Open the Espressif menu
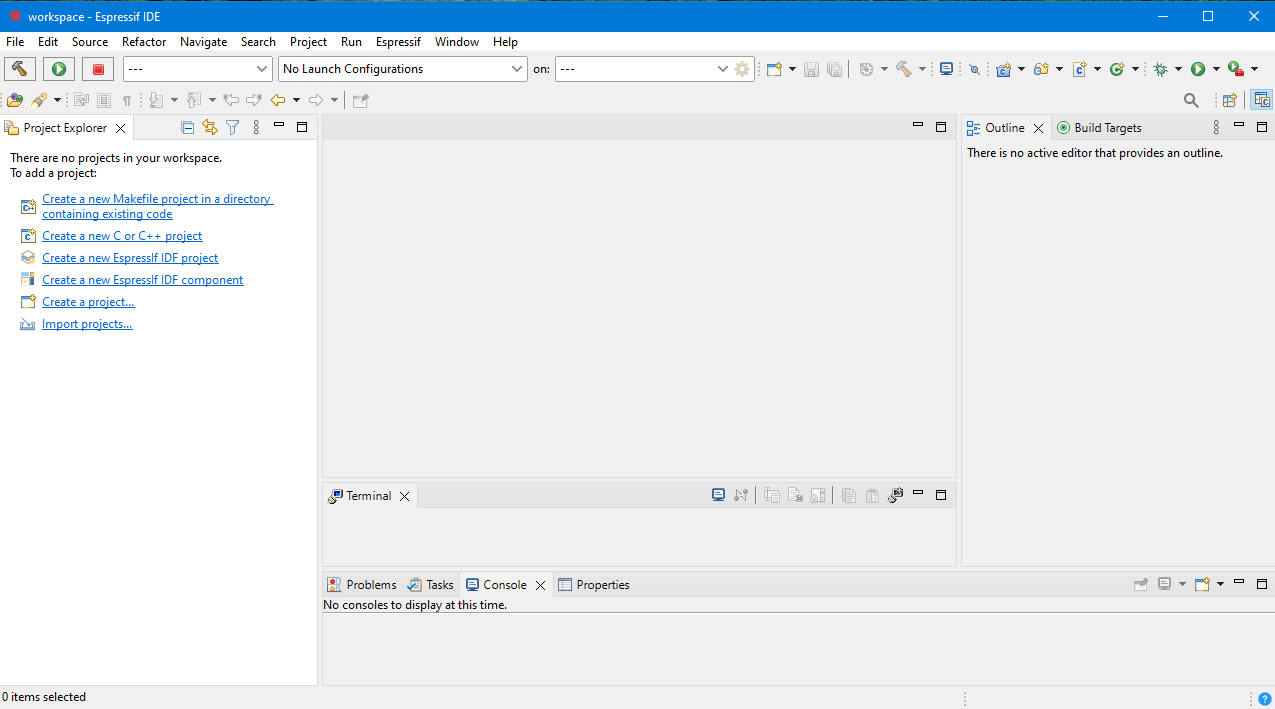 point(398,42)
